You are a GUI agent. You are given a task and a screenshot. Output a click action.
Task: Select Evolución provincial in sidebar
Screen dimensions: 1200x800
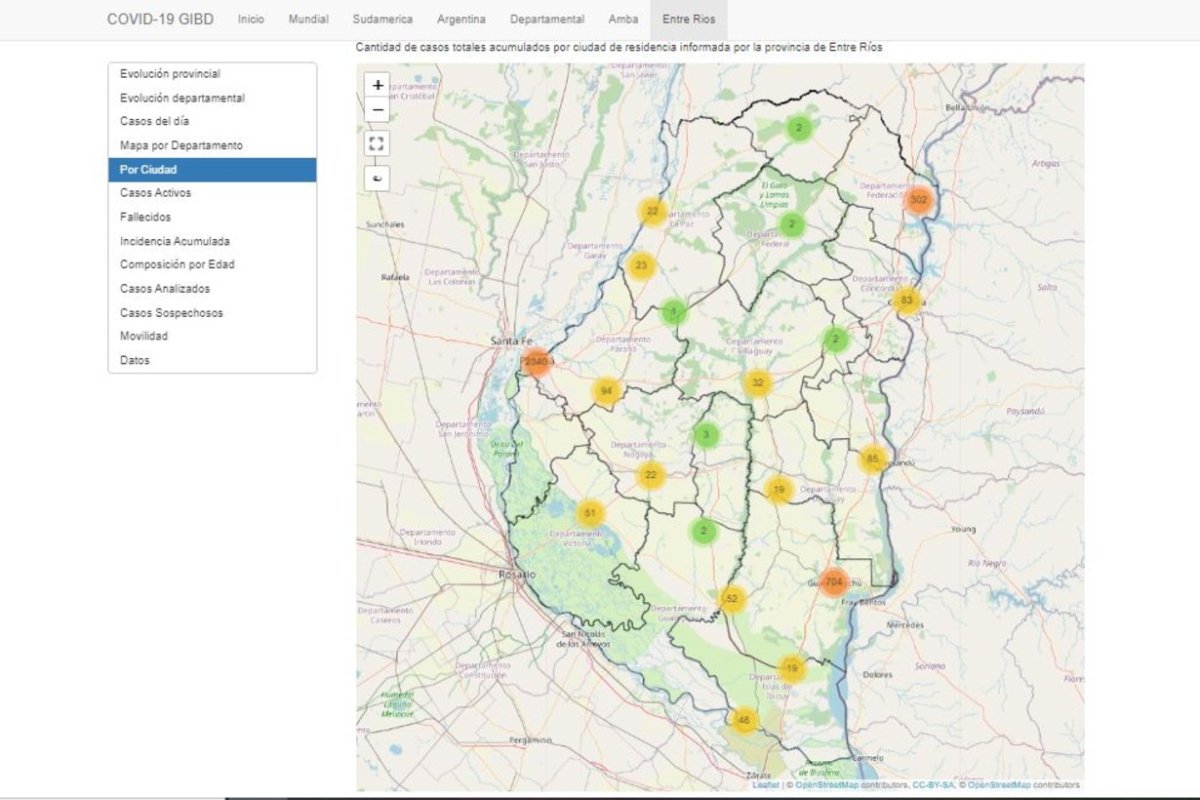coord(212,74)
